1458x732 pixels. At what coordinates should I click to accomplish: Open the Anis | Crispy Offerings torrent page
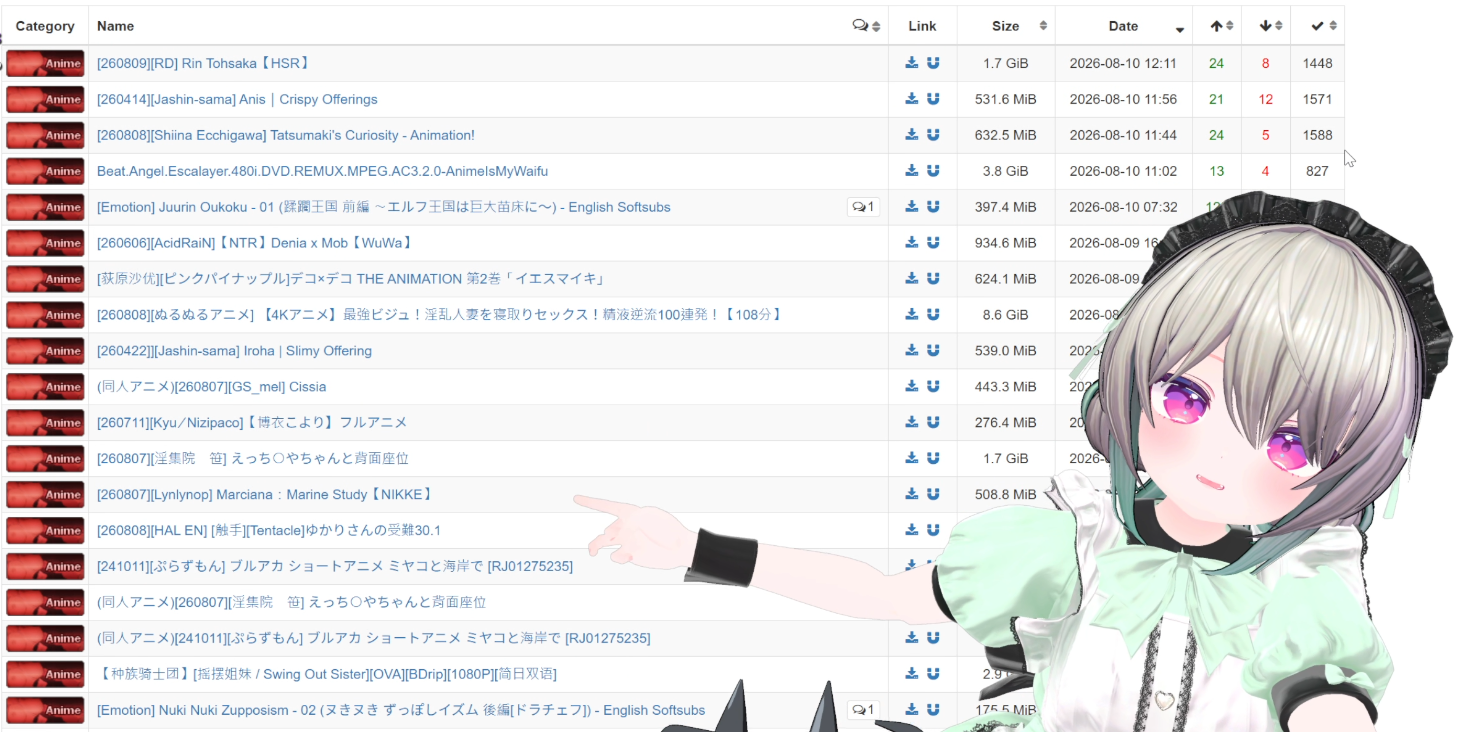pos(237,99)
